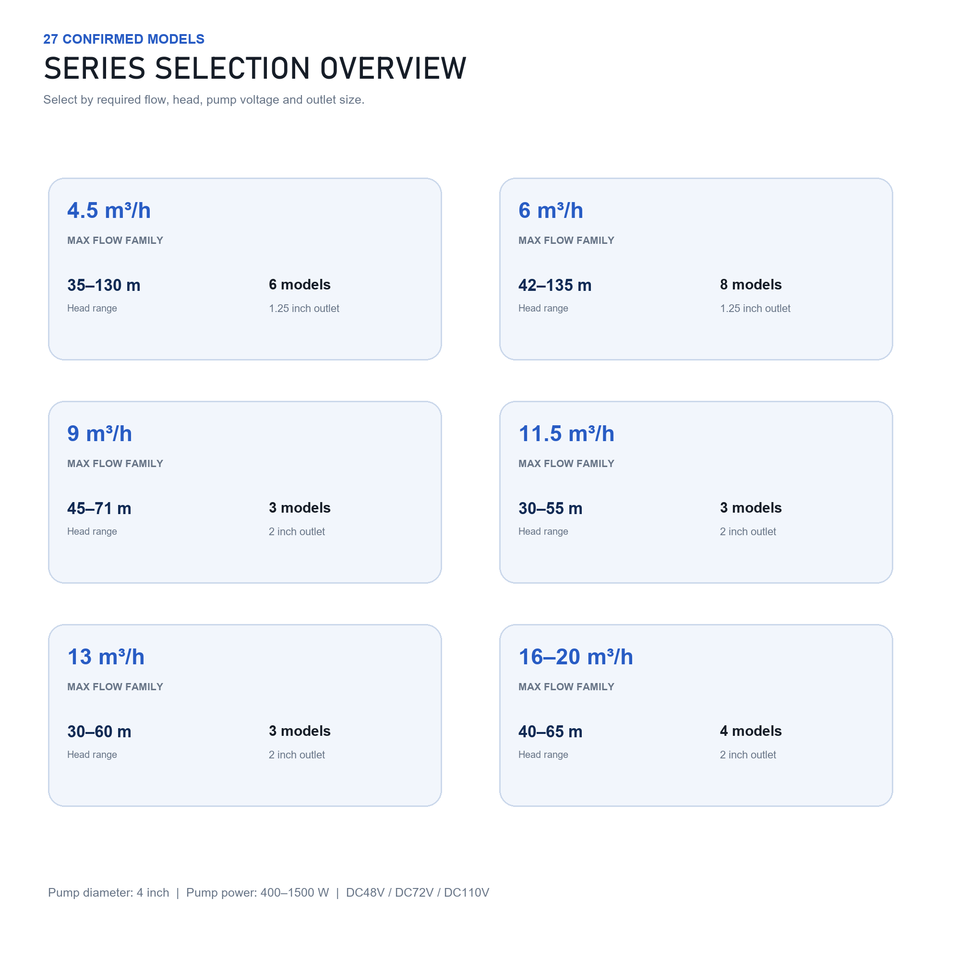This screenshot has height=960, width=960.
Task: Click the 4.5 m³/h flow family heading
Action: point(109,211)
